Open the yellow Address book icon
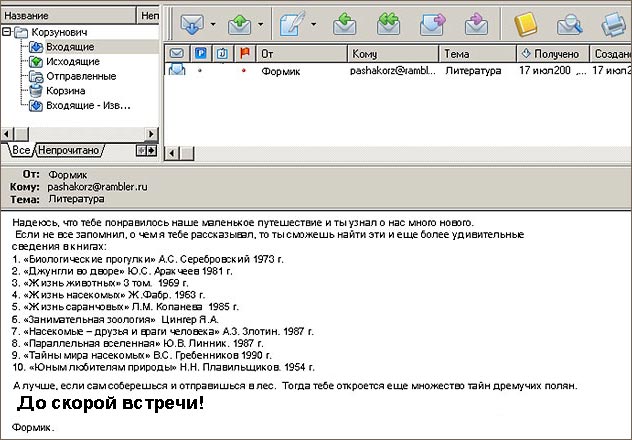Image resolution: width=632 pixels, height=440 pixels. point(527,21)
